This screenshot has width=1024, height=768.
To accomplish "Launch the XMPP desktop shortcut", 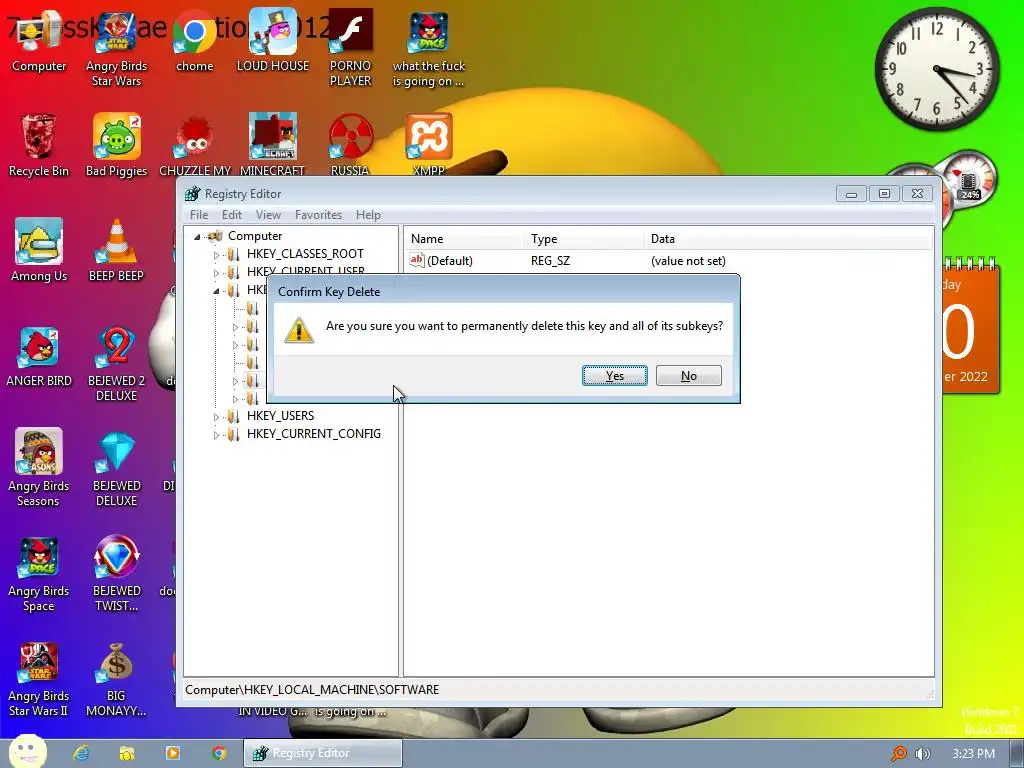I will click(428, 145).
